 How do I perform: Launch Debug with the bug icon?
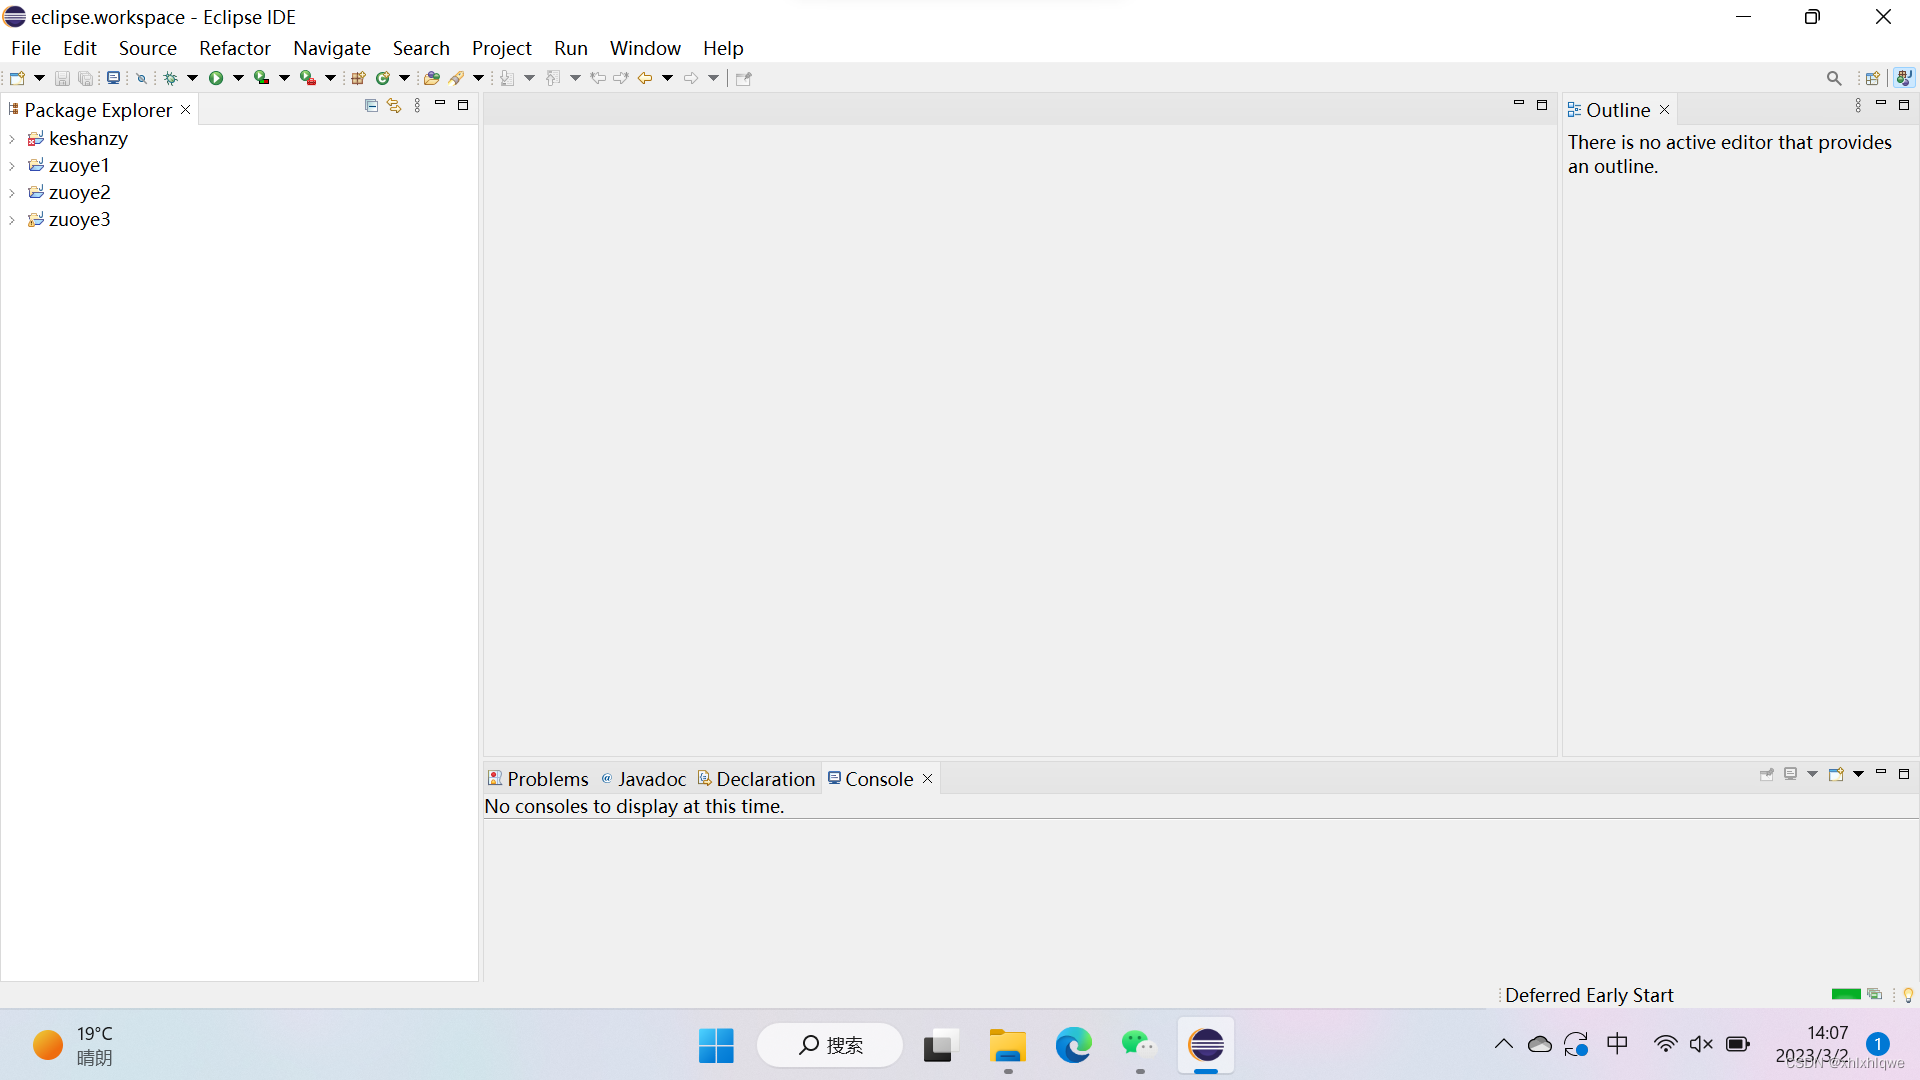point(171,78)
